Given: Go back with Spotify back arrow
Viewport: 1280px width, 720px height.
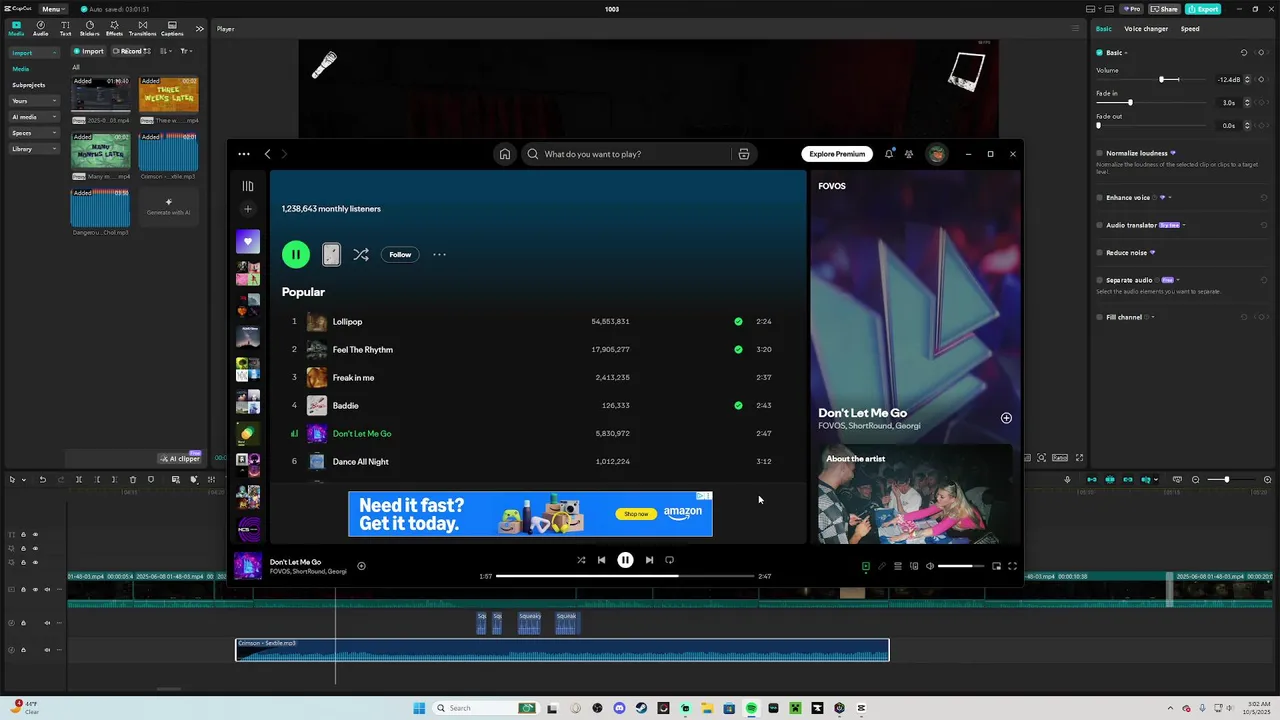Looking at the screenshot, I should coord(267,154).
